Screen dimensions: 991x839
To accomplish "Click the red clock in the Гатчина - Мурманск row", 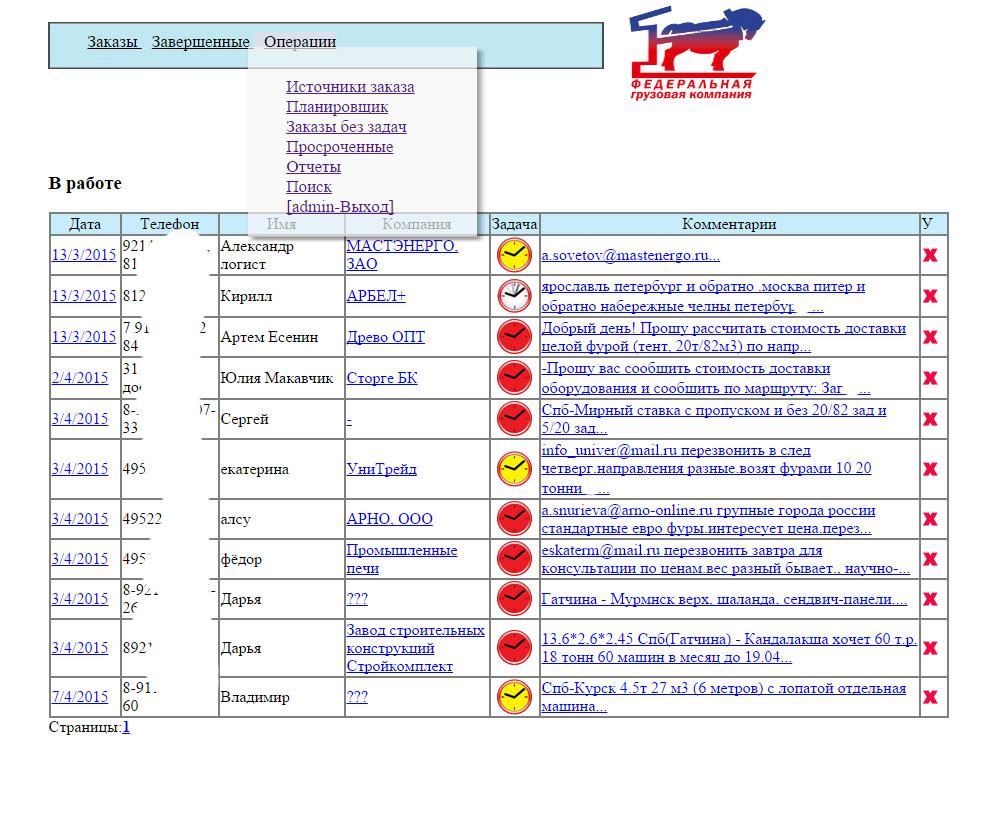I will pyautogui.click(x=514, y=599).
